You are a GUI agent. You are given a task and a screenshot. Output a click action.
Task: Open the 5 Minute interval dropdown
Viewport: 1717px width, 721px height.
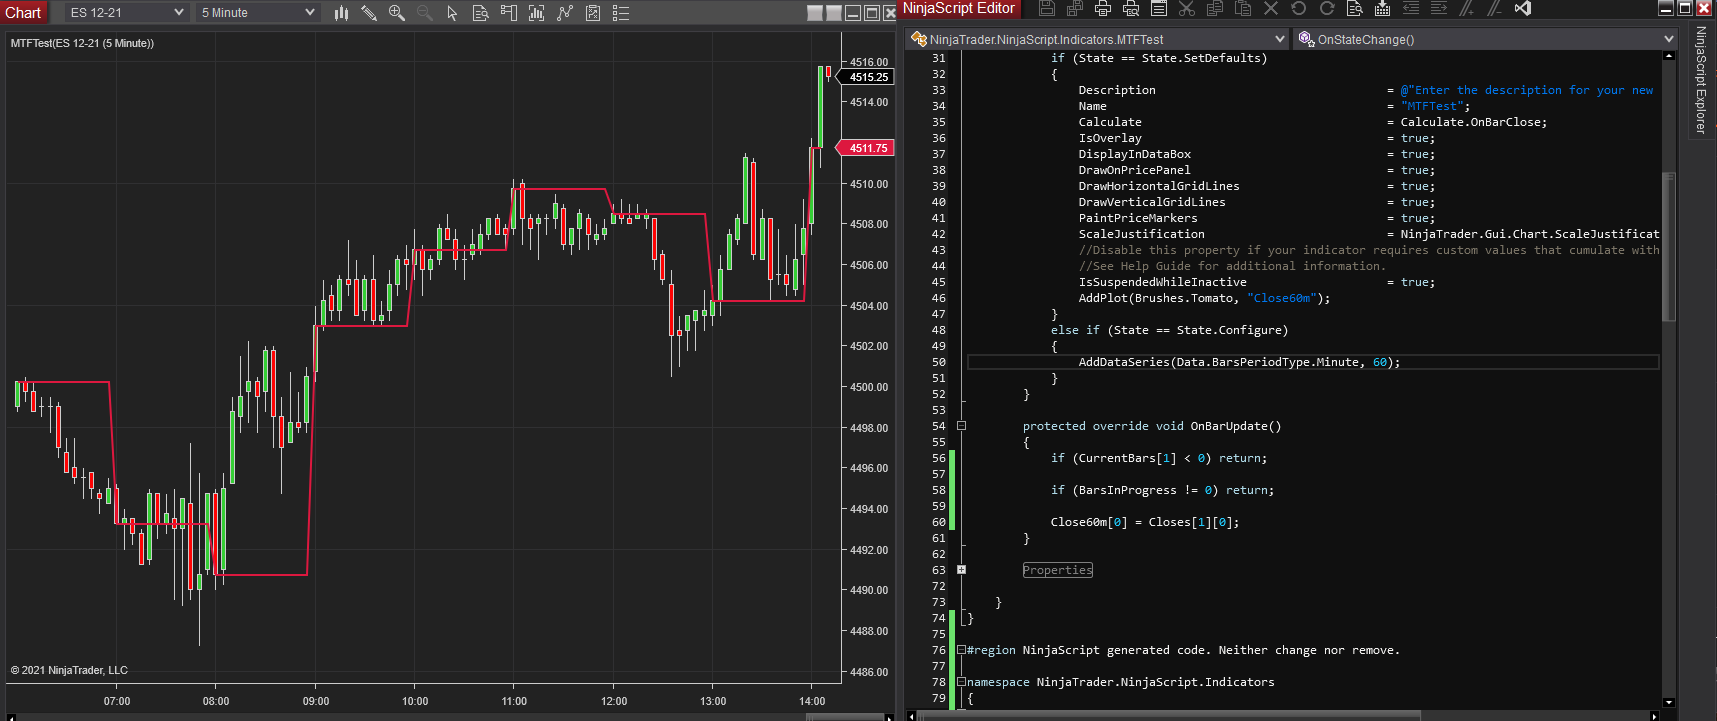pyautogui.click(x=258, y=13)
